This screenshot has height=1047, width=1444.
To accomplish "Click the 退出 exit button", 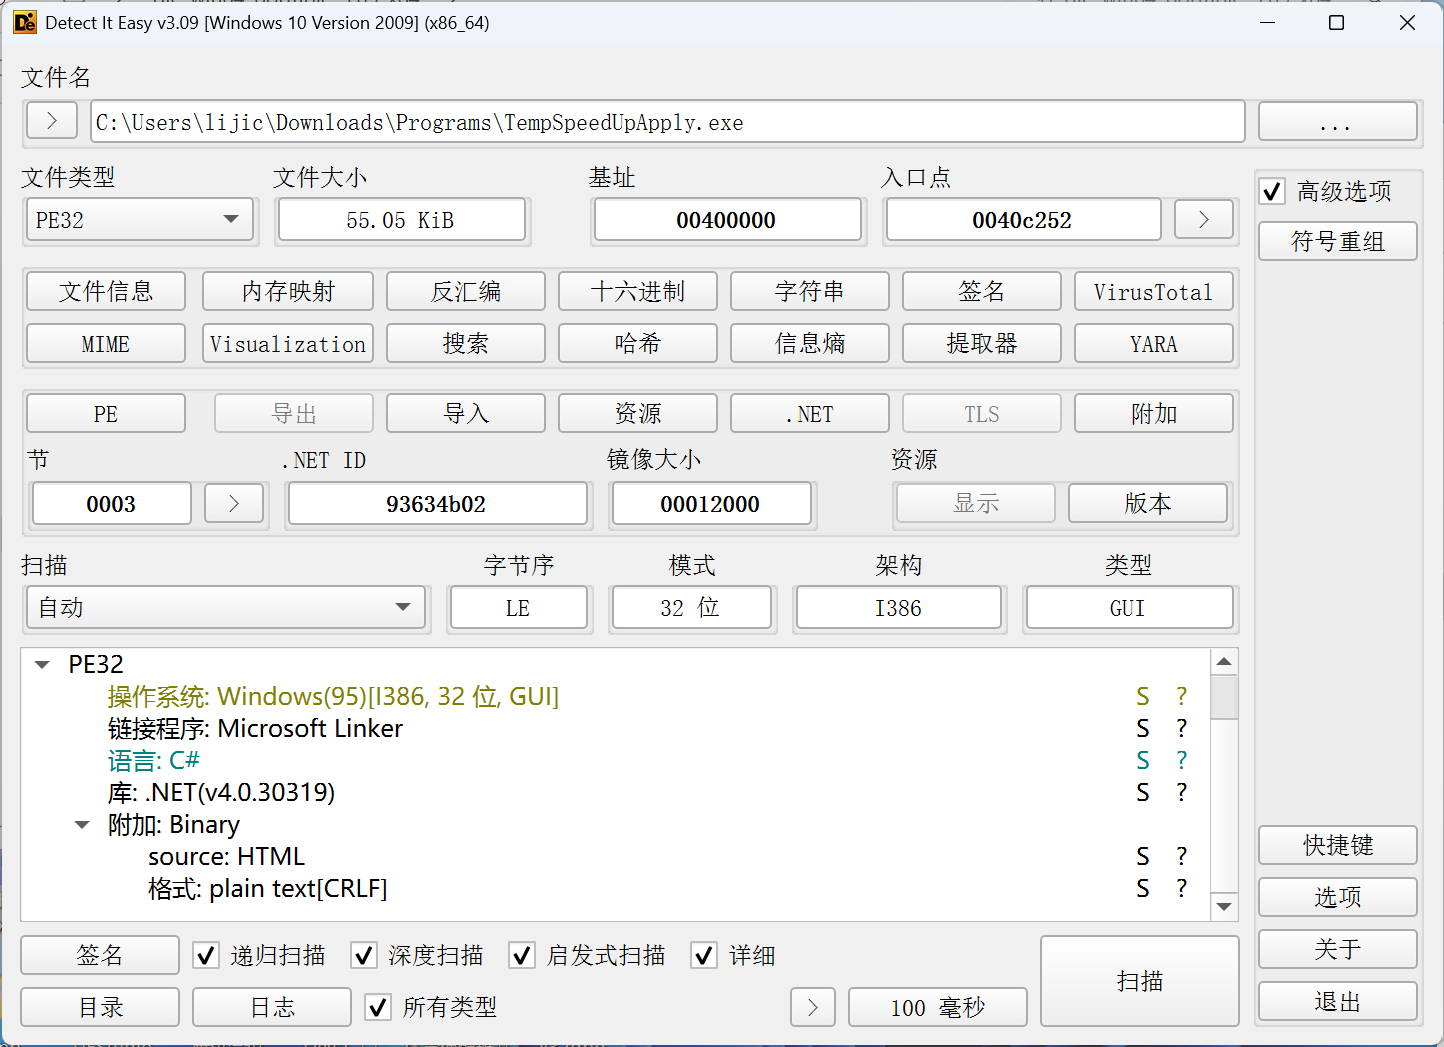I will point(1338,1001).
